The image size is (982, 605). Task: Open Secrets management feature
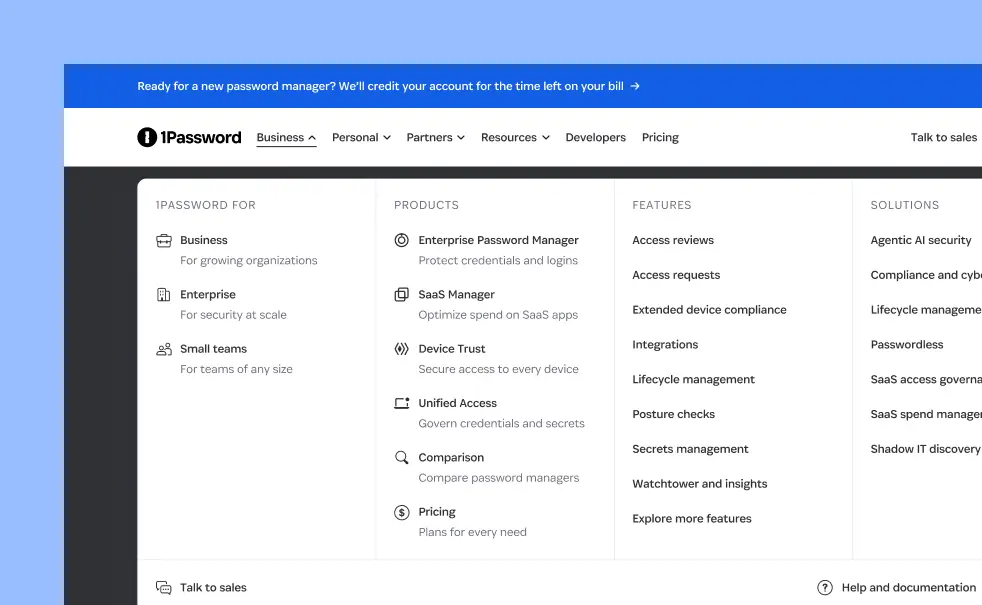(690, 449)
